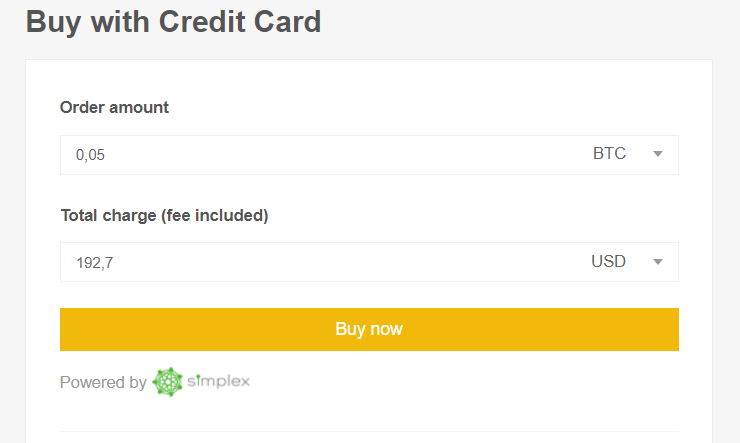Click the 0,05 value in Order amount
The width and height of the screenshot is (740, 443).
(90, 155)
